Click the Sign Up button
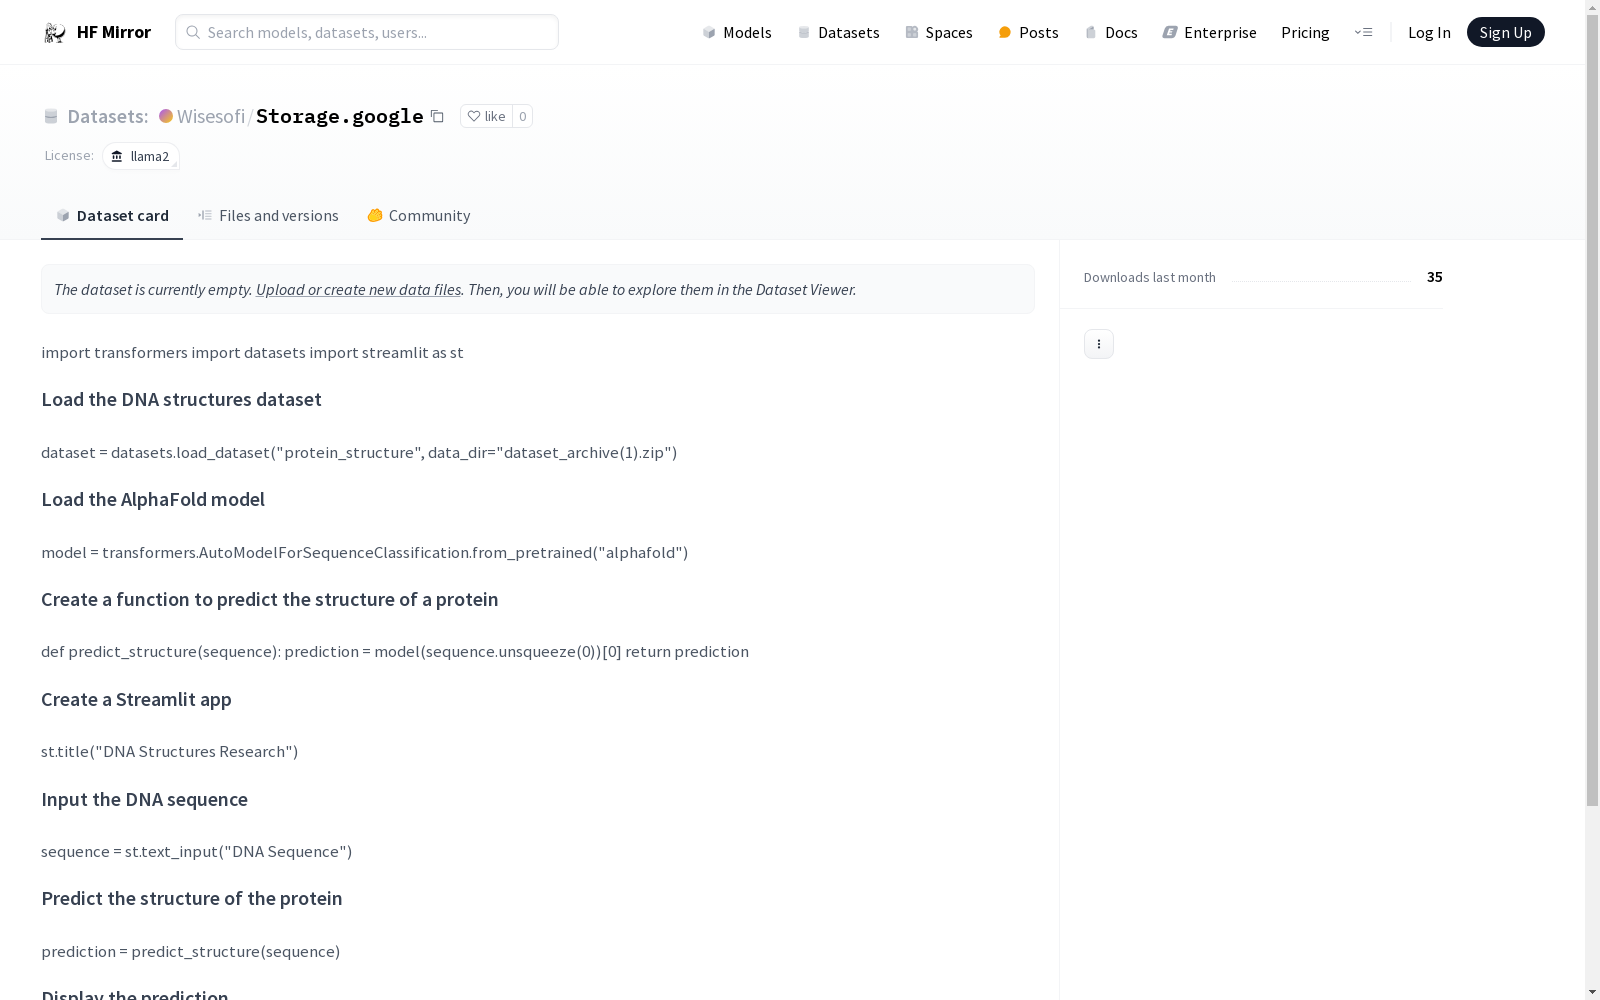Viewport: 1600px width, 1000px height. coord(1505,32)
